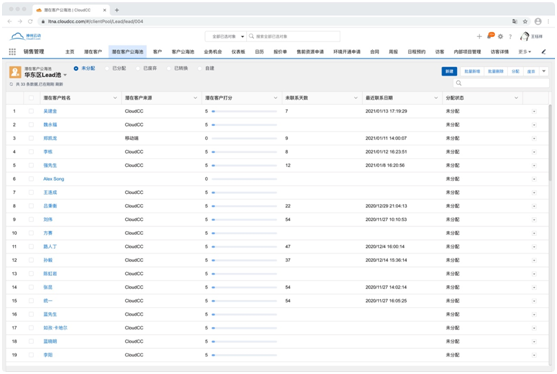Screen dimensions: 557x374
Task: Click the magnifier icon in list search box
Action: [x=459, y=83]
